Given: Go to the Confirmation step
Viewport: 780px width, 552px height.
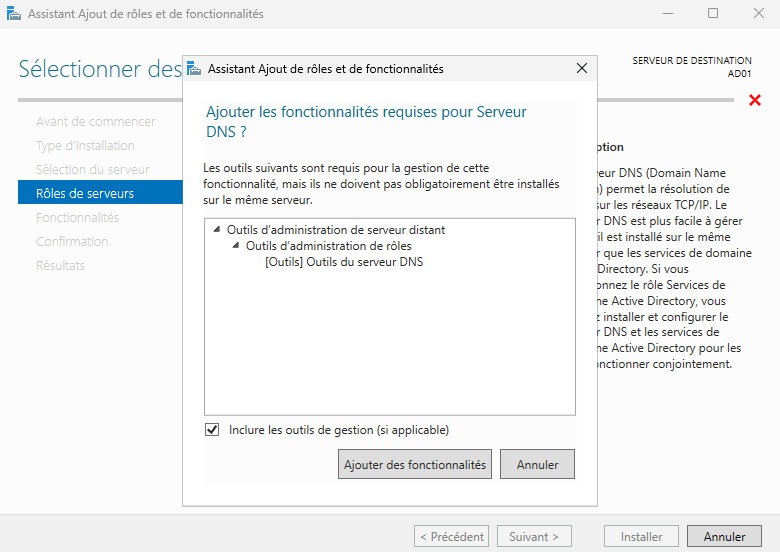Looking at the screenshot, I should pyautogui.click(x=72, y=242).
